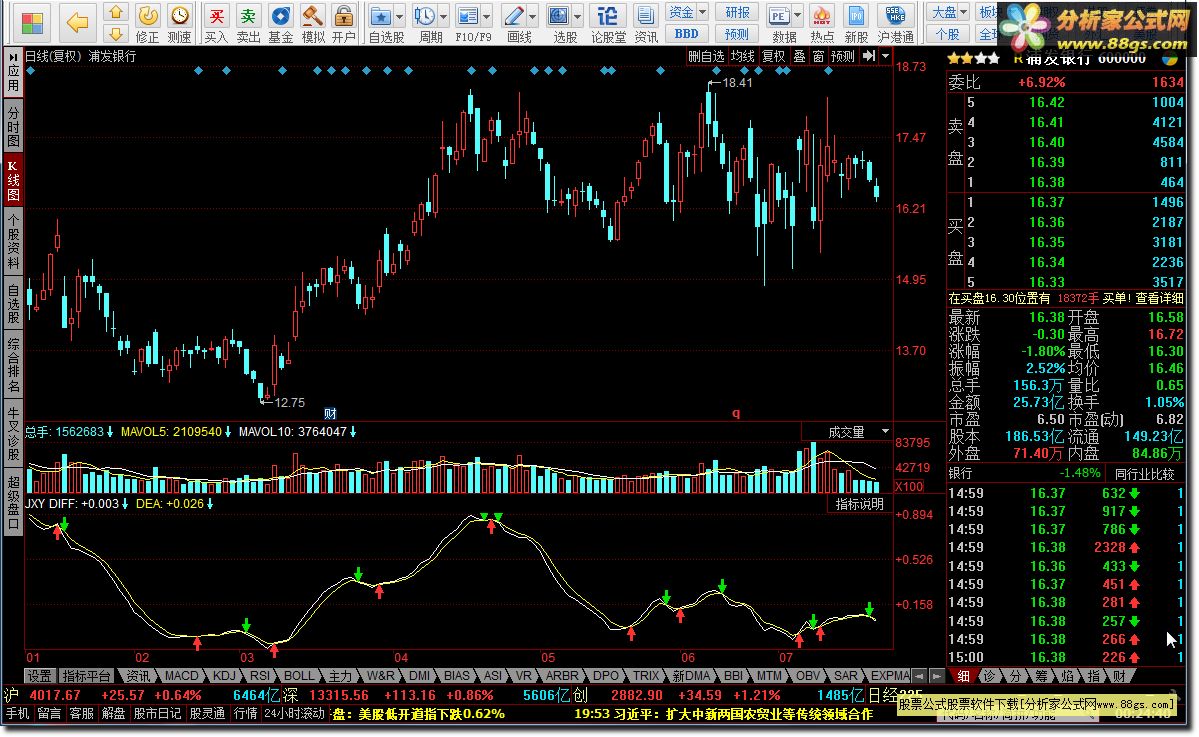Click the 指标说明 button
Image resolution: width=1199 pixels, height=737 pixels.
pos(859,504)
